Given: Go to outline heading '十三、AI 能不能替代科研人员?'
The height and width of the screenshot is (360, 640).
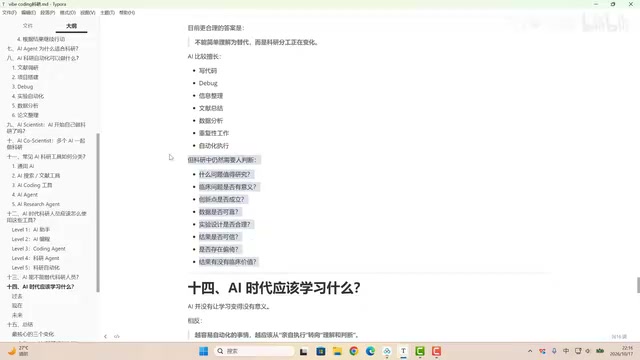Looking at the screenshot, I should pos(43,277).
